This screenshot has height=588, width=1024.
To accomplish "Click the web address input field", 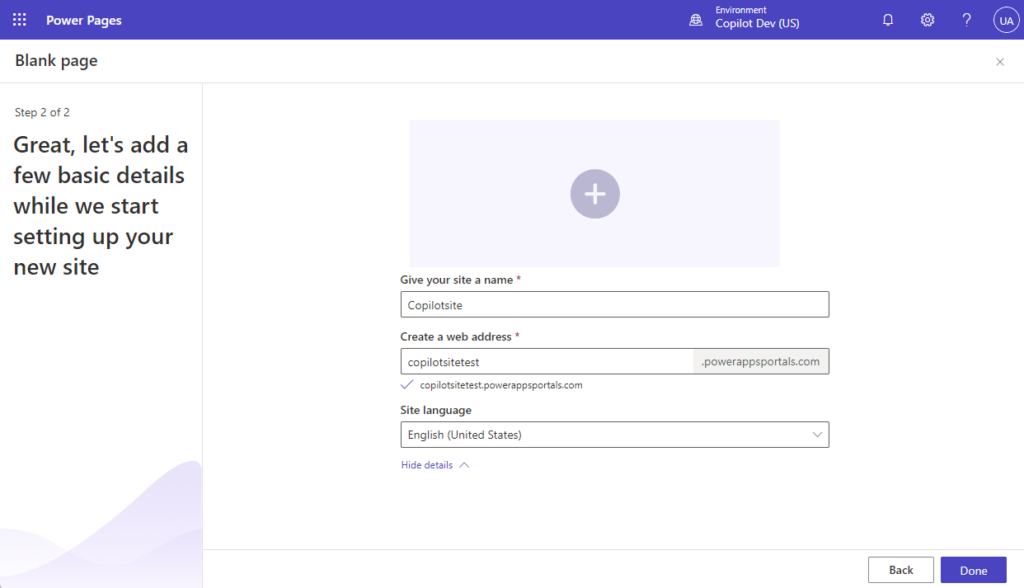I will point(547,361).
